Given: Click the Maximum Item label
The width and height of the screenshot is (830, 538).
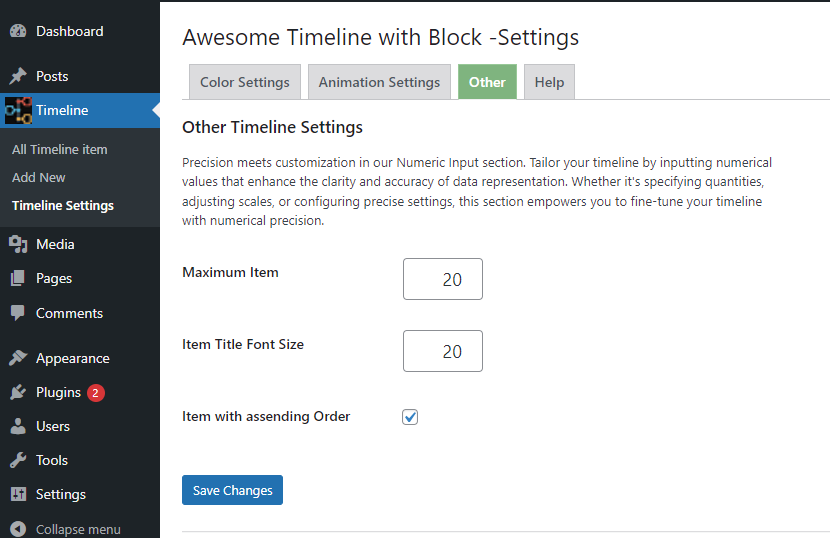Looking at the screenshot, I should [230, 272].
